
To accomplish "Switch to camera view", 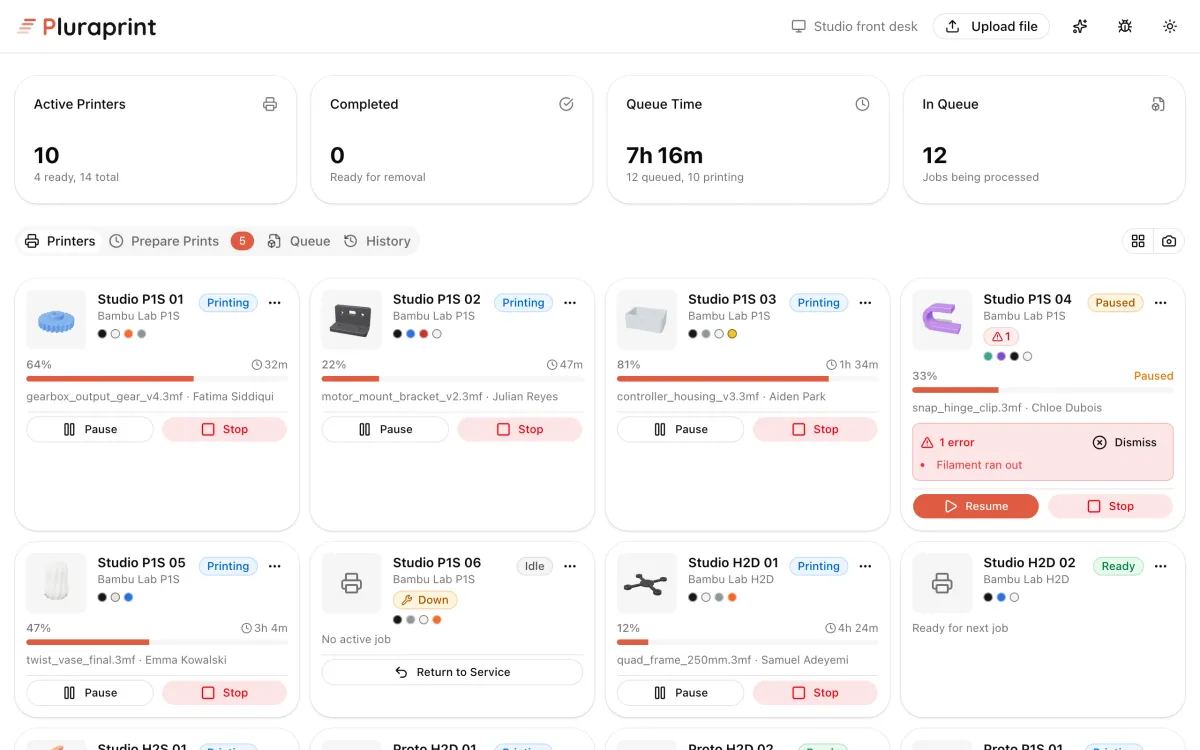I will (1169, 241).
